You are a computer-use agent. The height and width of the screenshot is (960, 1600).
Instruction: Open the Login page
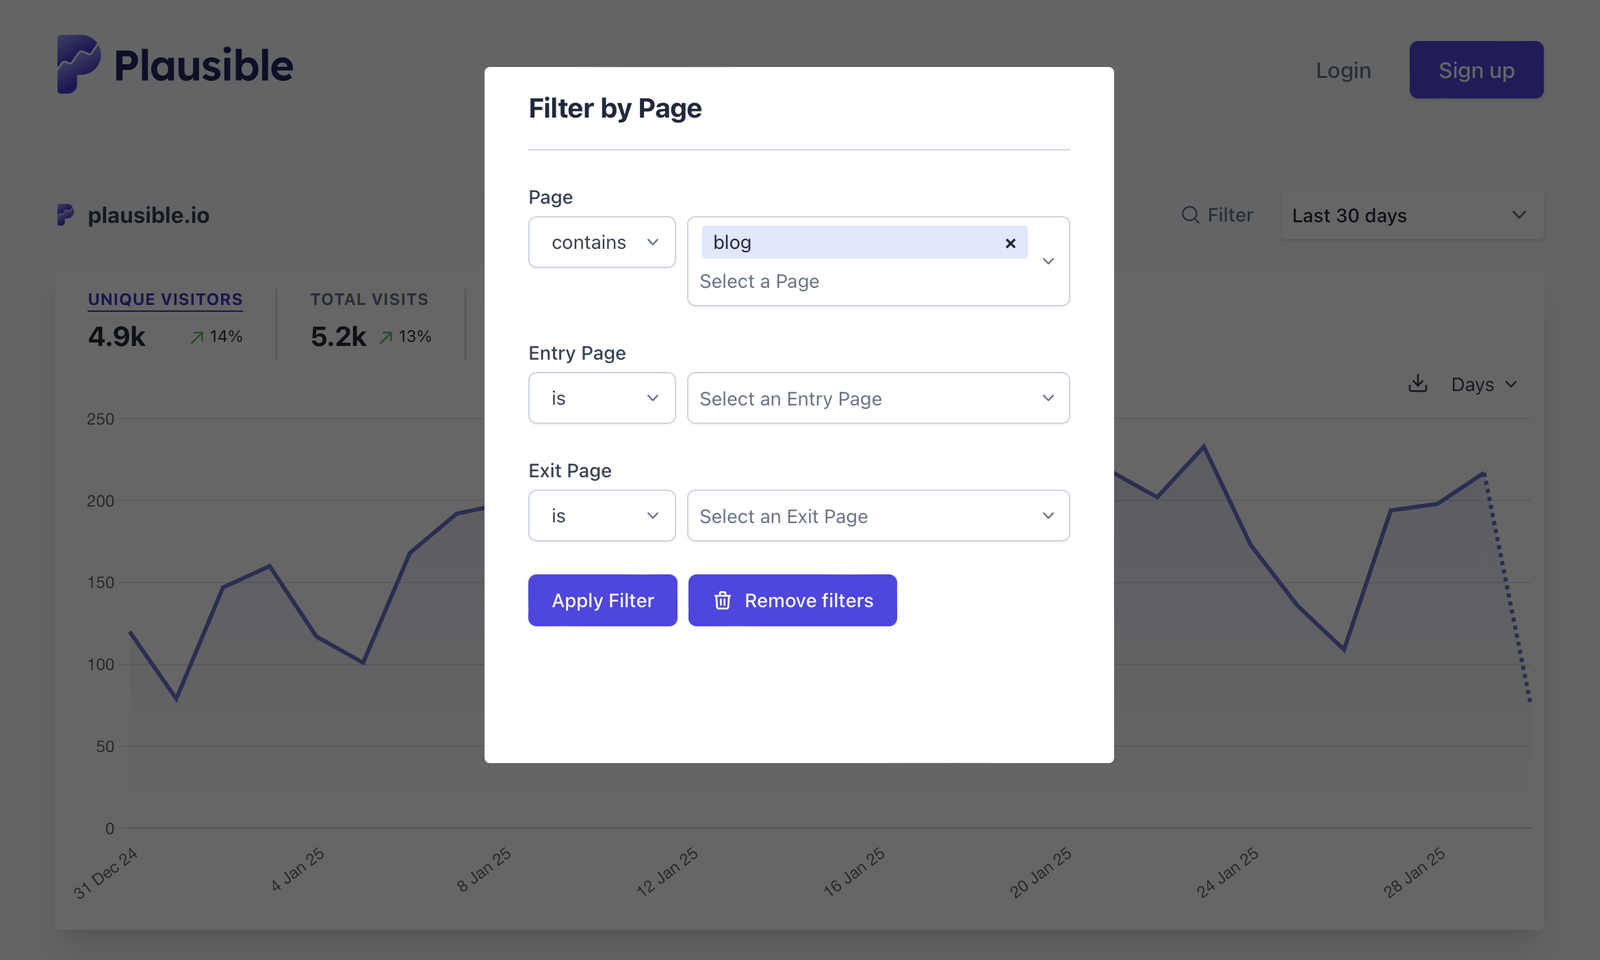click(1343, 70)
